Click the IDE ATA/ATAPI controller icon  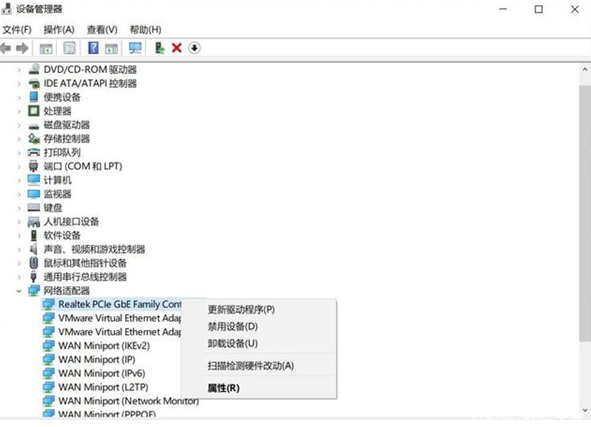(x=34, y=83)
